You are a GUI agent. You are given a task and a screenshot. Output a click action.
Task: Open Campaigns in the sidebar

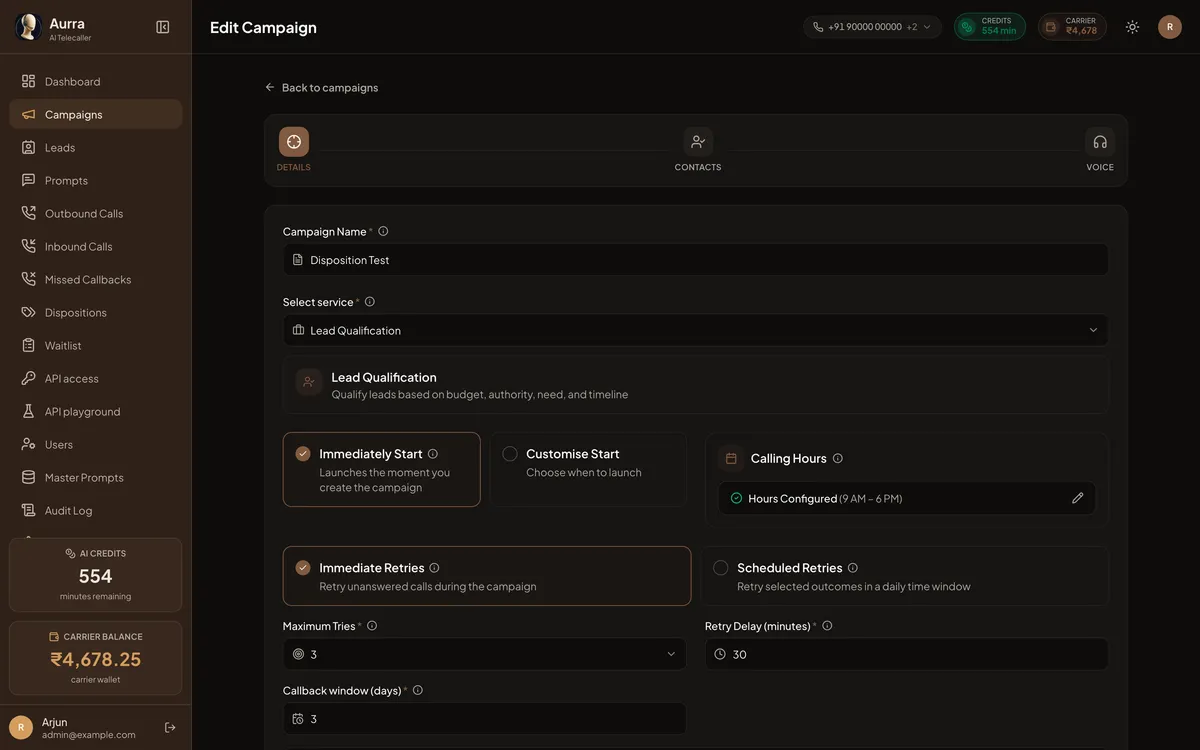coord(96,114)
